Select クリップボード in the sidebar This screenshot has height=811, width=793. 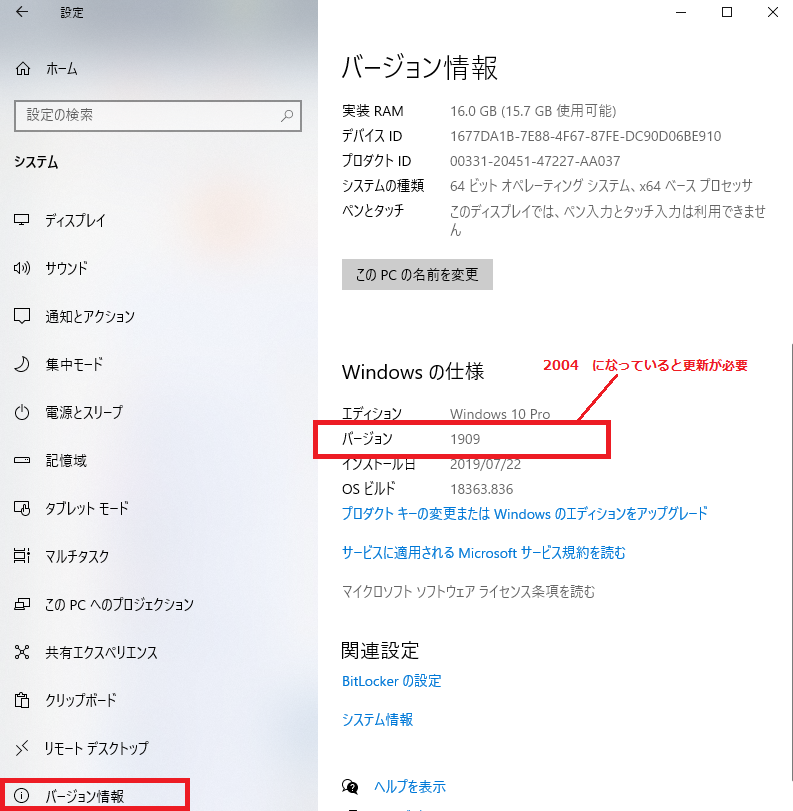[x=81, y=700]
